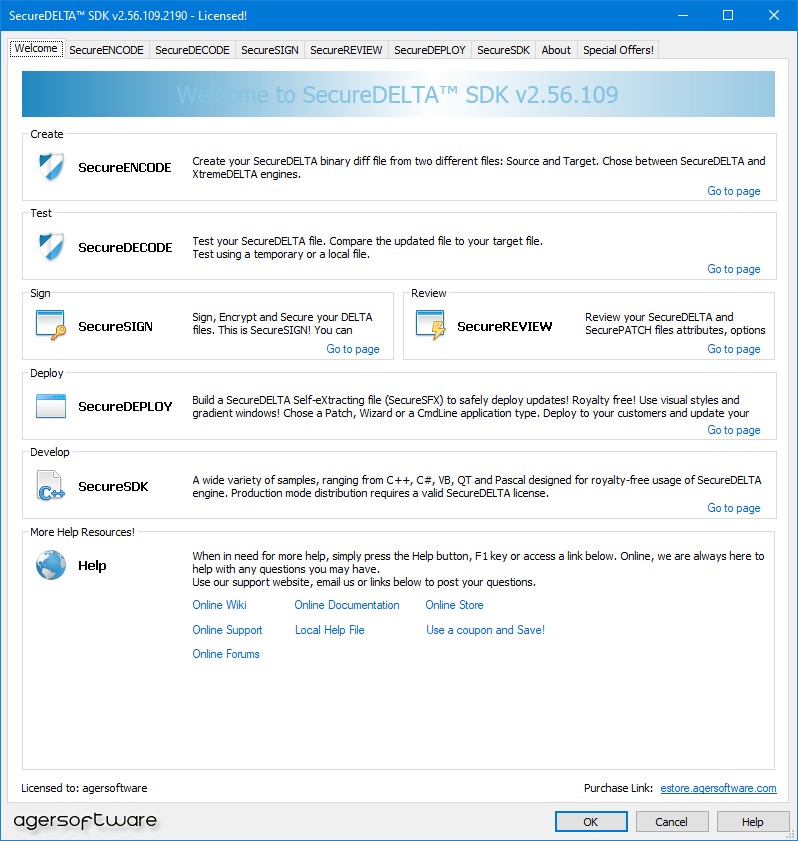798x841 pixels.
Task: Open the Online Documentation link
Action: point(347,604)
